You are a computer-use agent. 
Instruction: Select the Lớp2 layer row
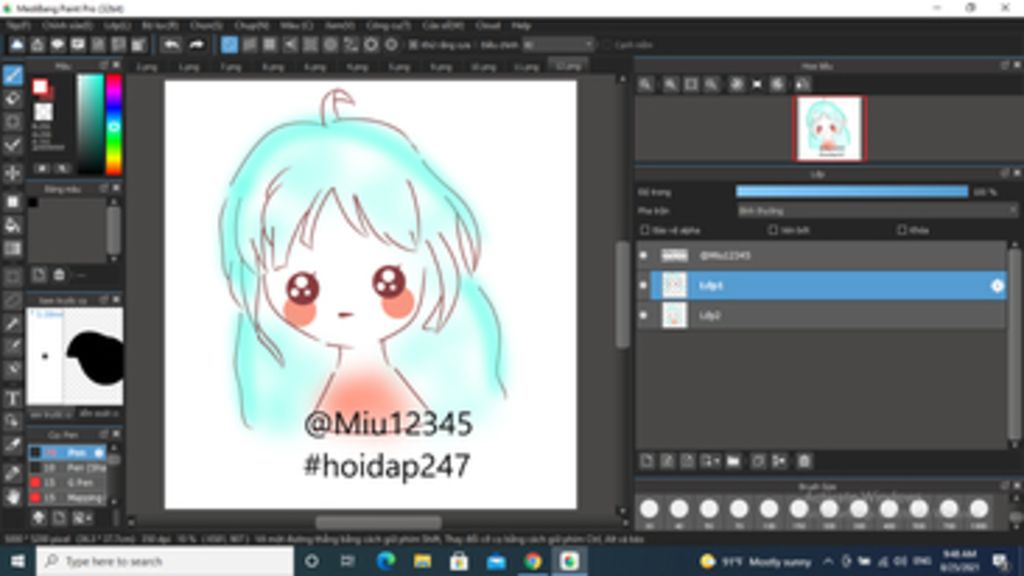click(x=822, y=315)
